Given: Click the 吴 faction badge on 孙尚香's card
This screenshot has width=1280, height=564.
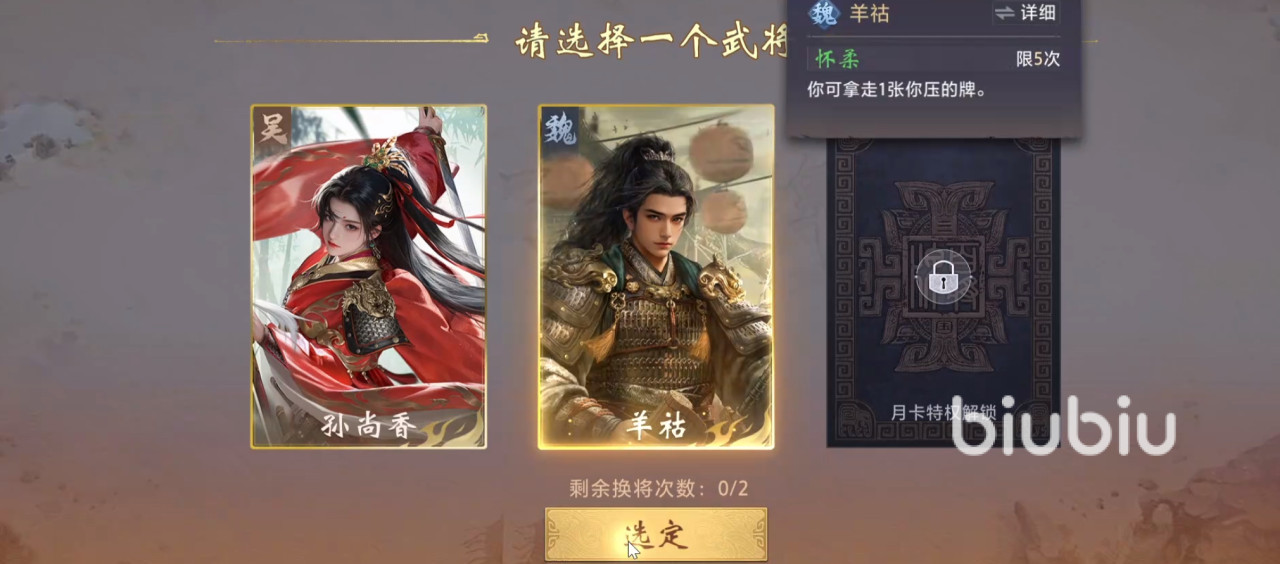Looking at the screenshot, I should point(270,127).
